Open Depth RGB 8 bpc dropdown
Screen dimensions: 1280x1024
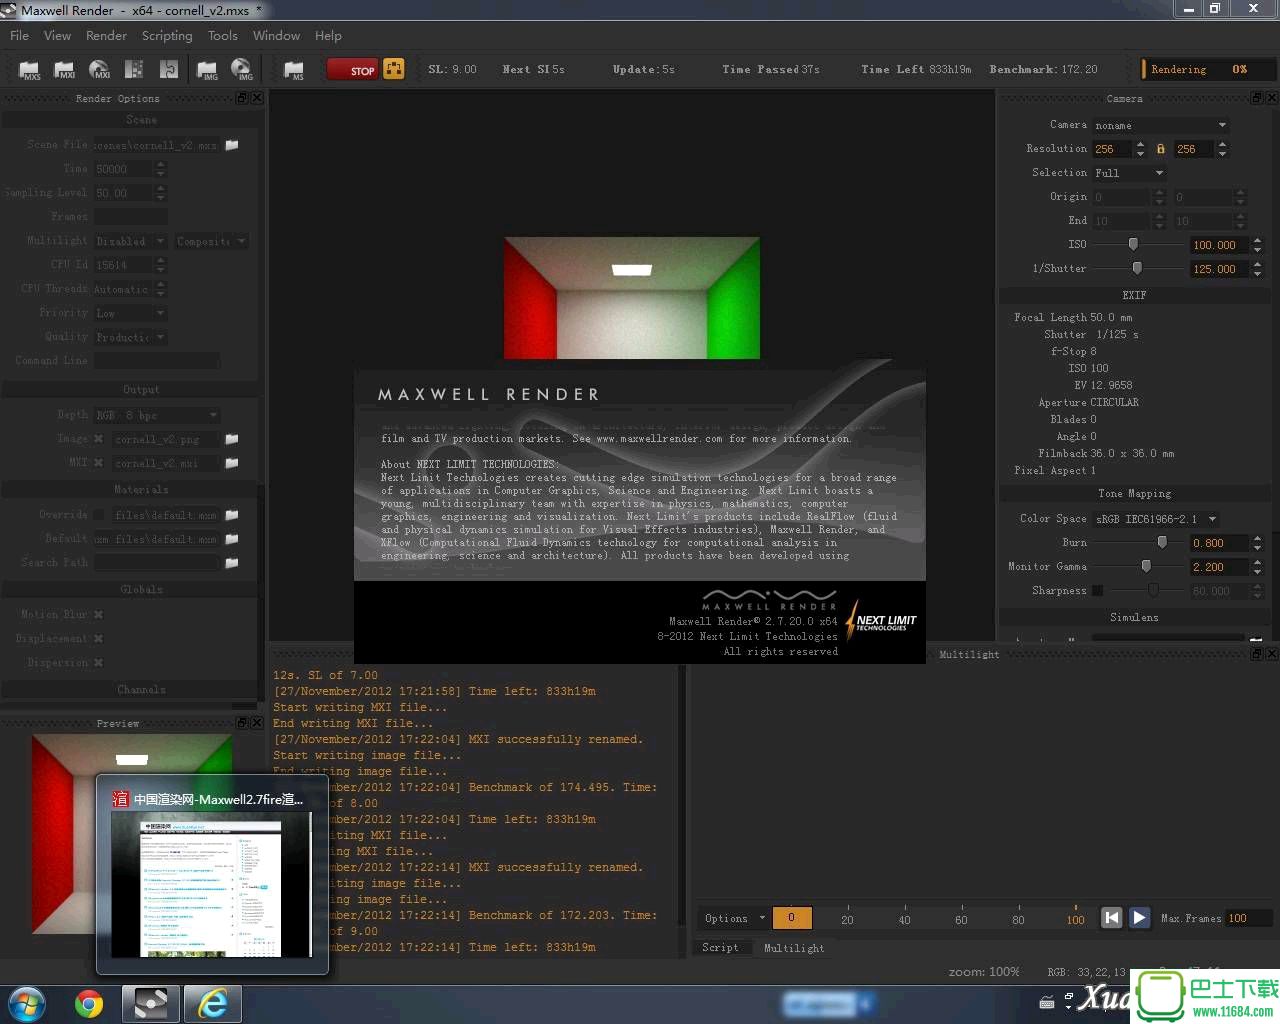pyautogui.click(x=157, y=415)
